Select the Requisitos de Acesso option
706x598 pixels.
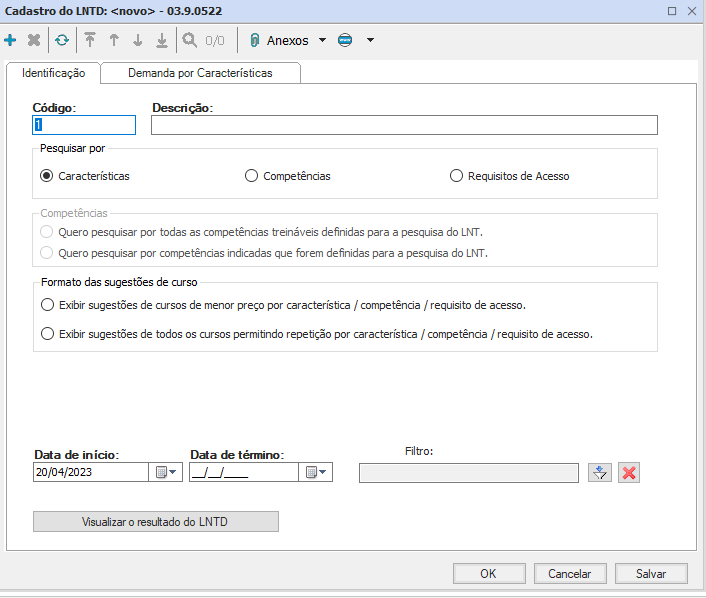[458, 176]
